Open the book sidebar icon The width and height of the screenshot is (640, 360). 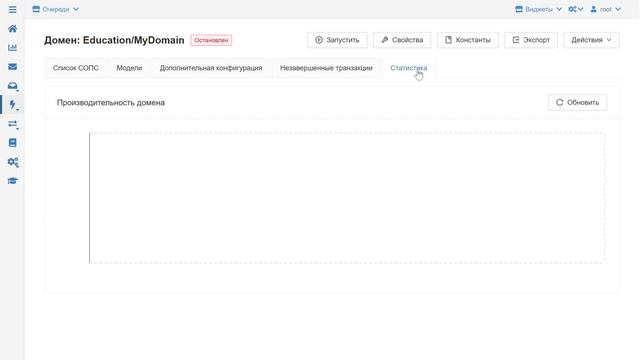(x=13, y=143)
